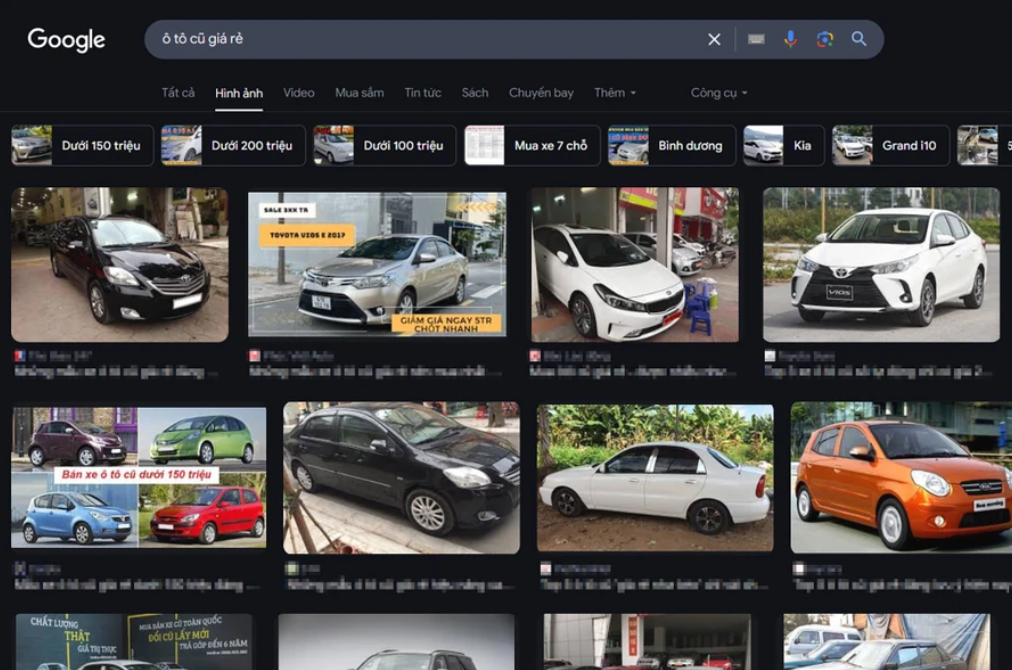
Task: Open the orange Kia hatchback image
Action: [901, 478]
